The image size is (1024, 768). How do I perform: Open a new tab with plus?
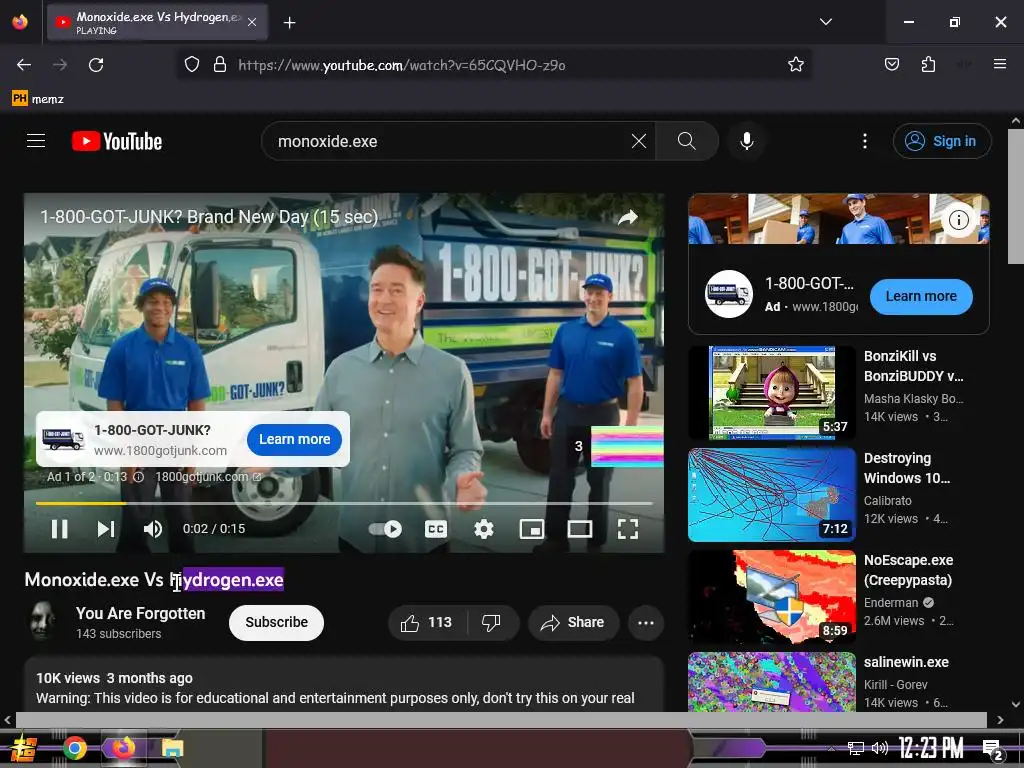289,23
